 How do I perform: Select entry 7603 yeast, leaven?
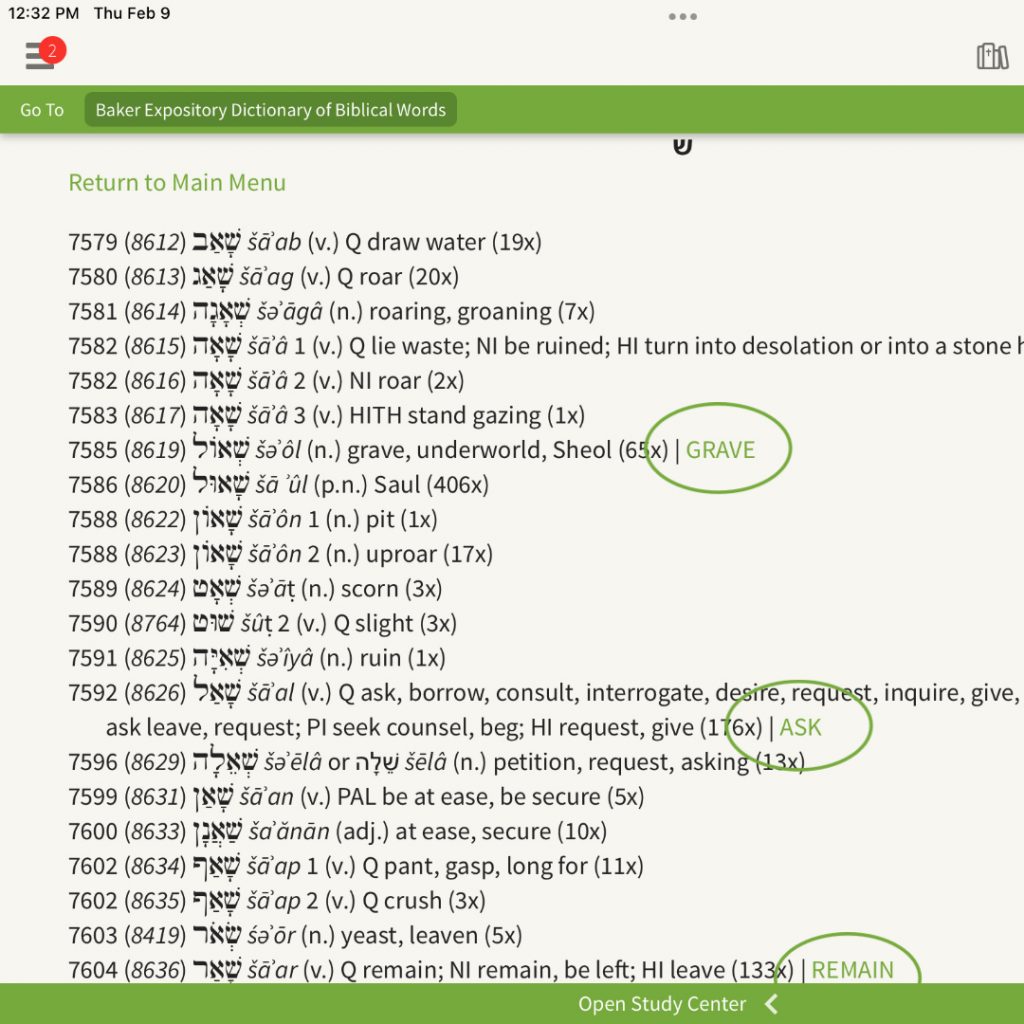tap(295, 935)
